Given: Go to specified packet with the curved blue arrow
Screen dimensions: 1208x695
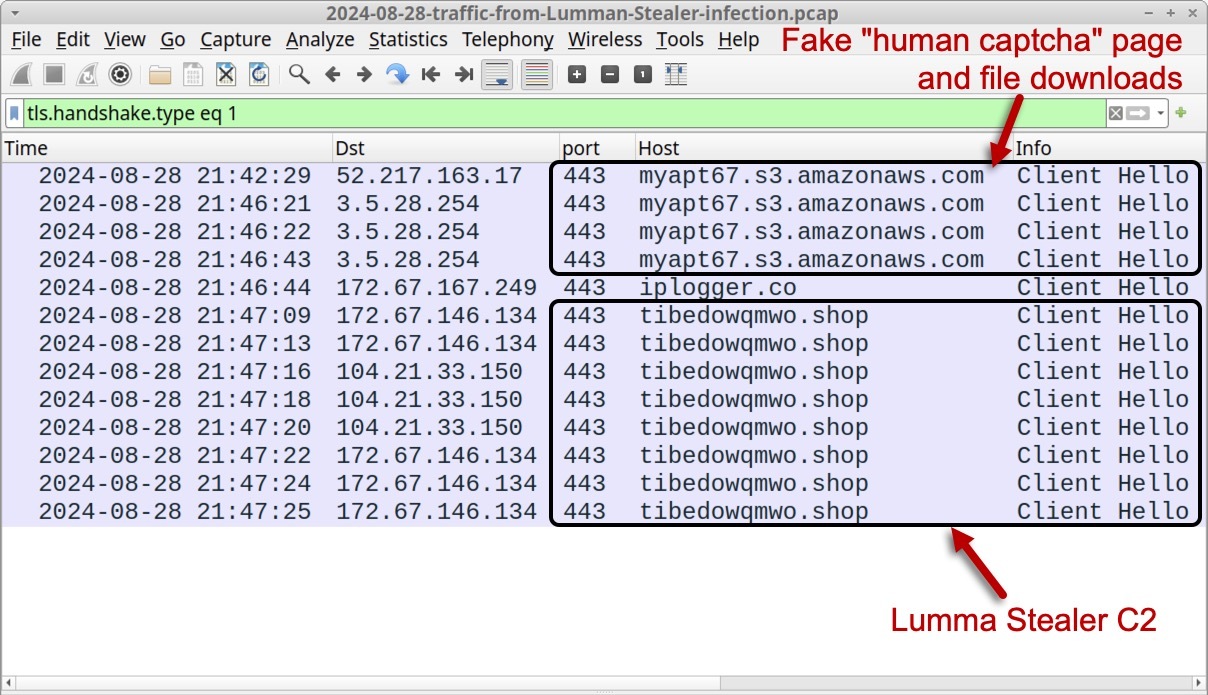Looking at the screenshot, I should pos(398,74).
